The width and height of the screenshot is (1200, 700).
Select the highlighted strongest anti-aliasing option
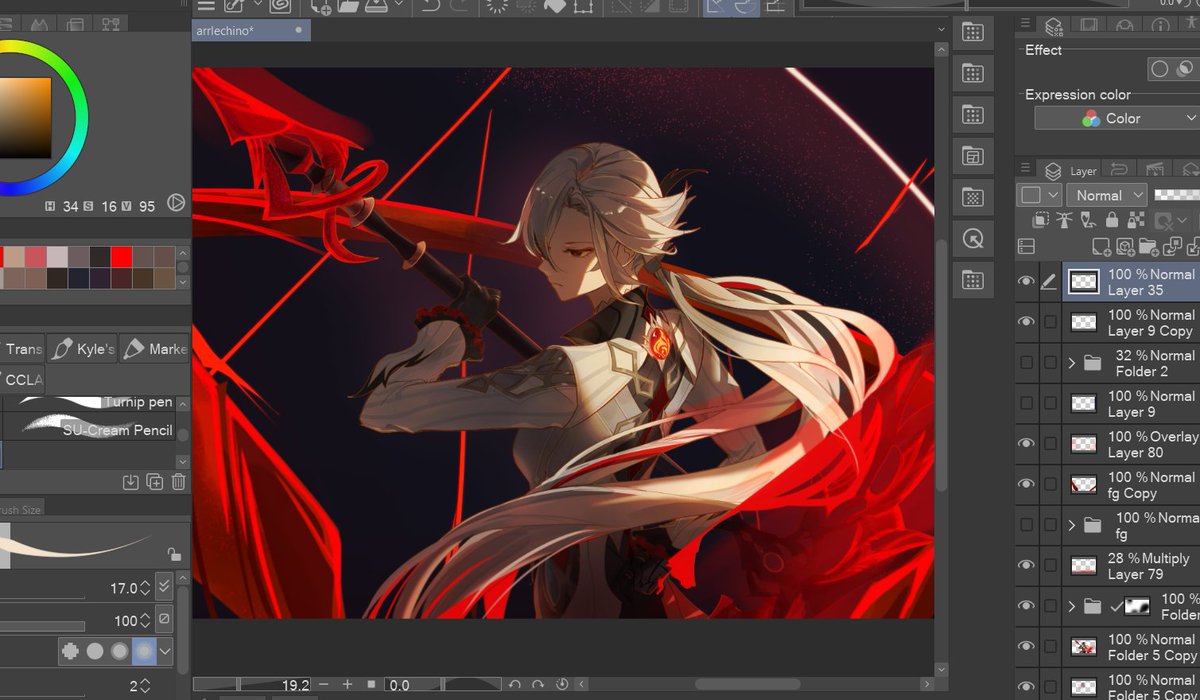click(x=144, y=651)
